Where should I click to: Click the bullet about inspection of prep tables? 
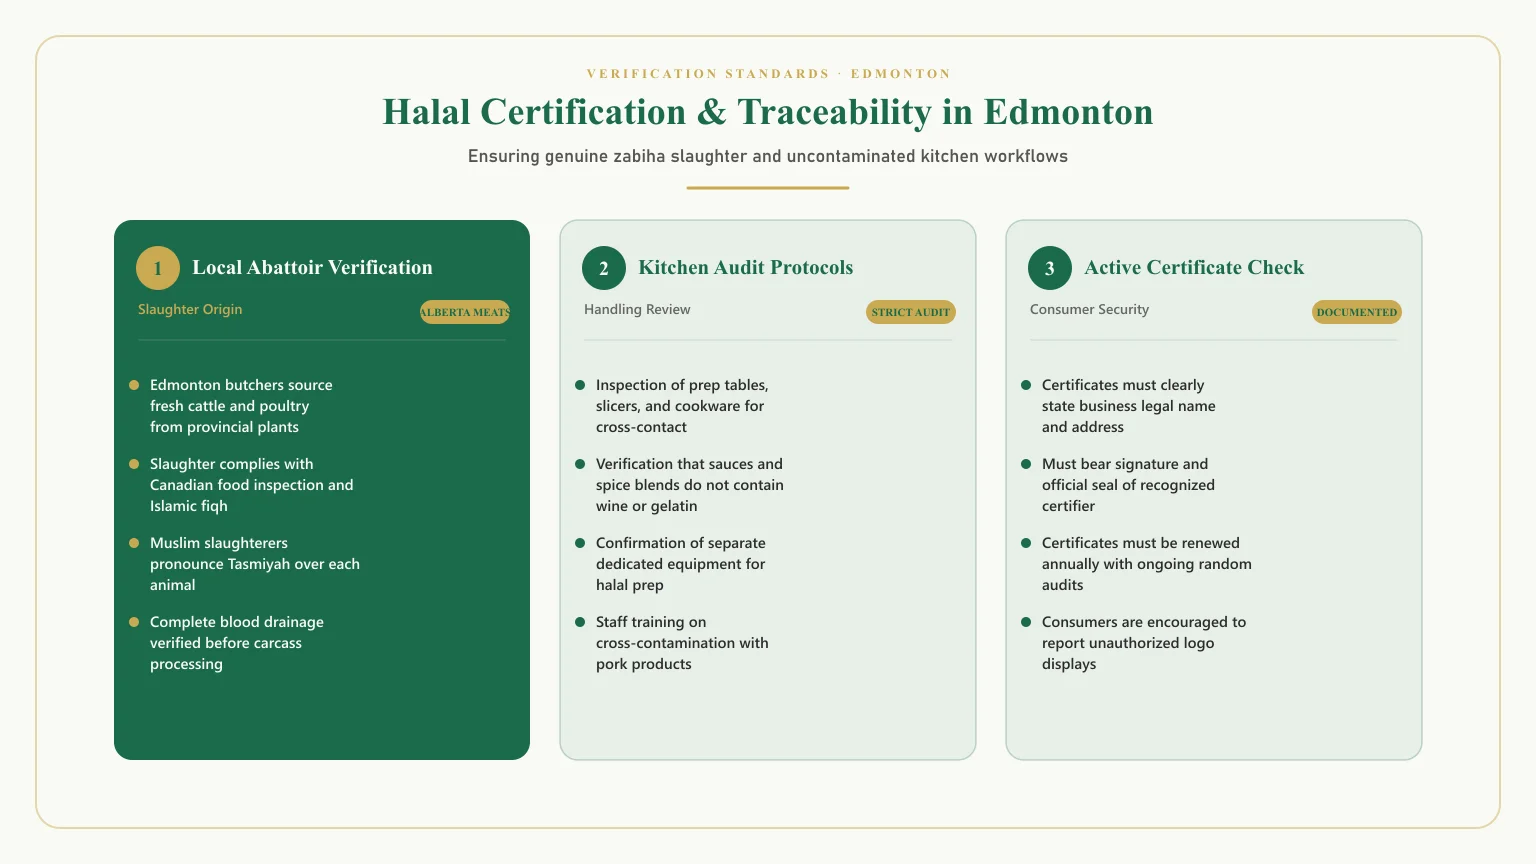(682, 406)
